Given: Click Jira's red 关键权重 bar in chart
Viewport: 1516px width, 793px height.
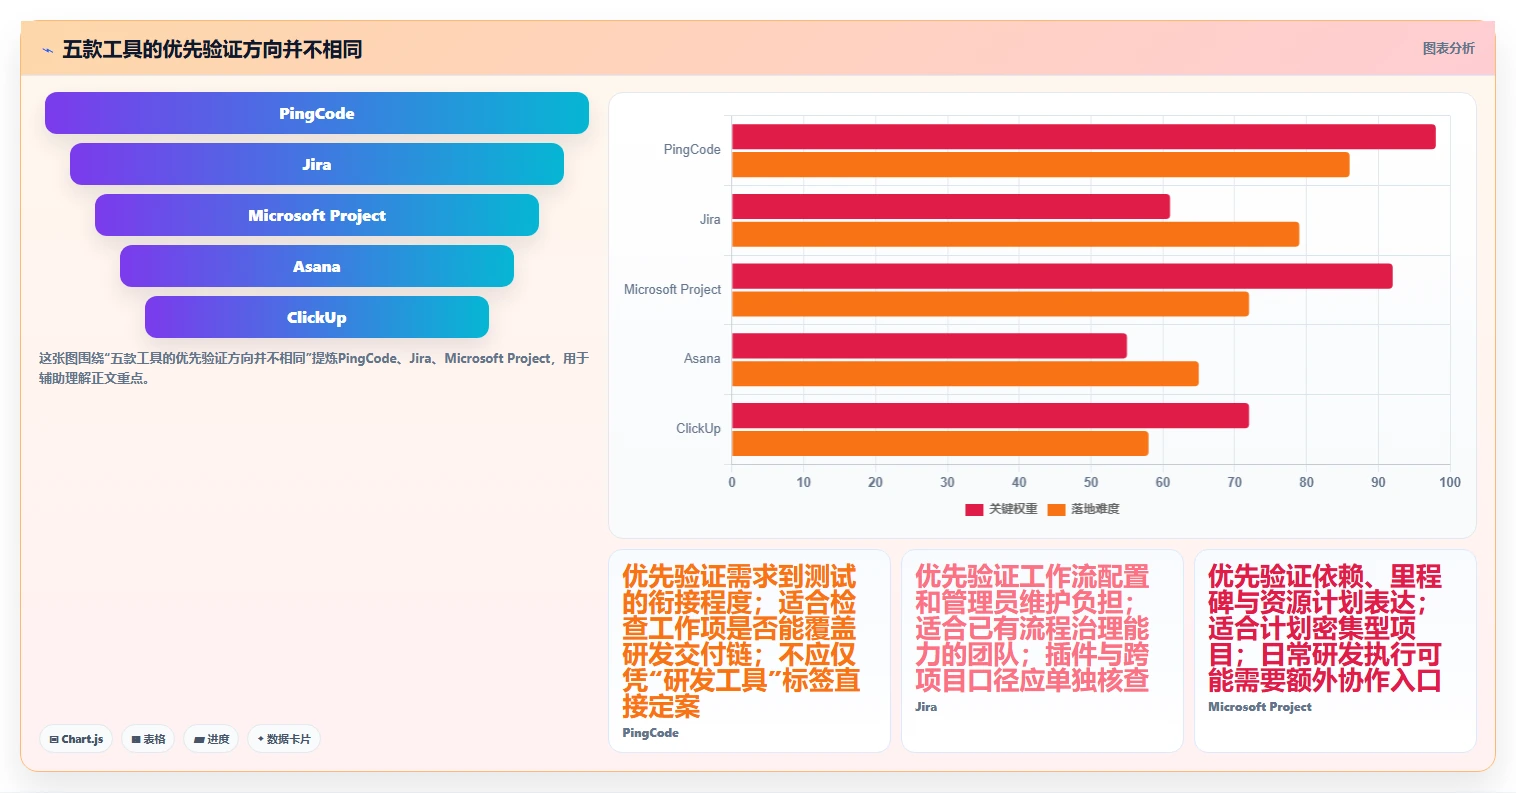Looking at the screenshot, I should click(951, 206).
